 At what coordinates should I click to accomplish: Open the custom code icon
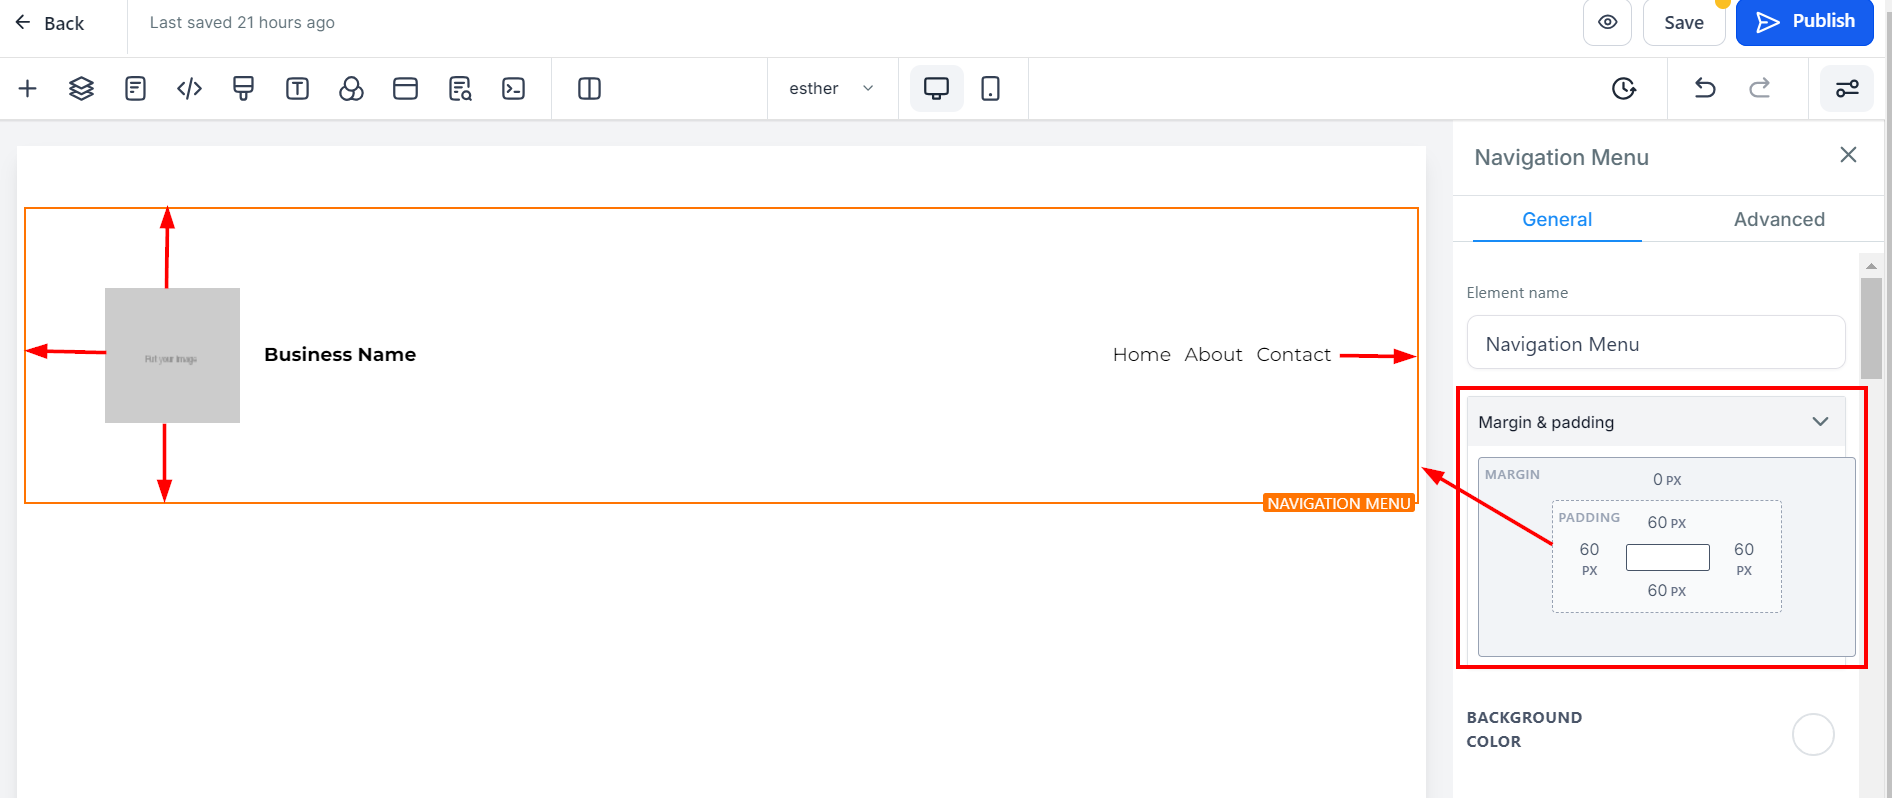[189, 89]
